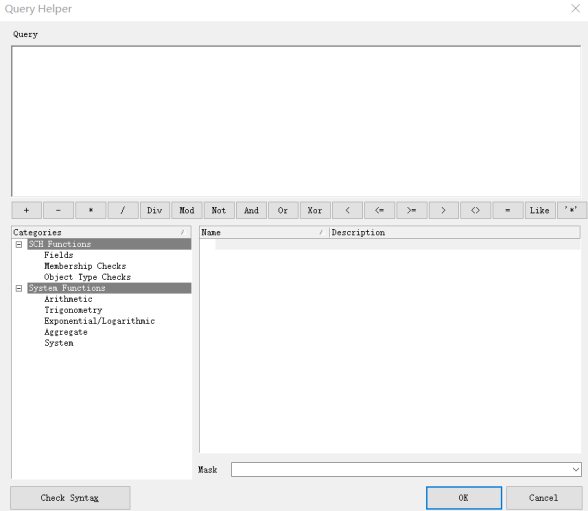Image resolution: width=588 pixels, height=511 pixels.
Task: Select the System subcategory
Action: coord(59,343)
